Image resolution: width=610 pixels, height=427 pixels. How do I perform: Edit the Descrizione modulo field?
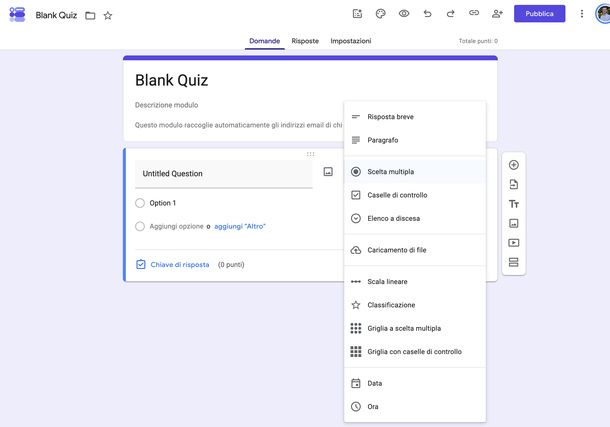click(167, 105)
